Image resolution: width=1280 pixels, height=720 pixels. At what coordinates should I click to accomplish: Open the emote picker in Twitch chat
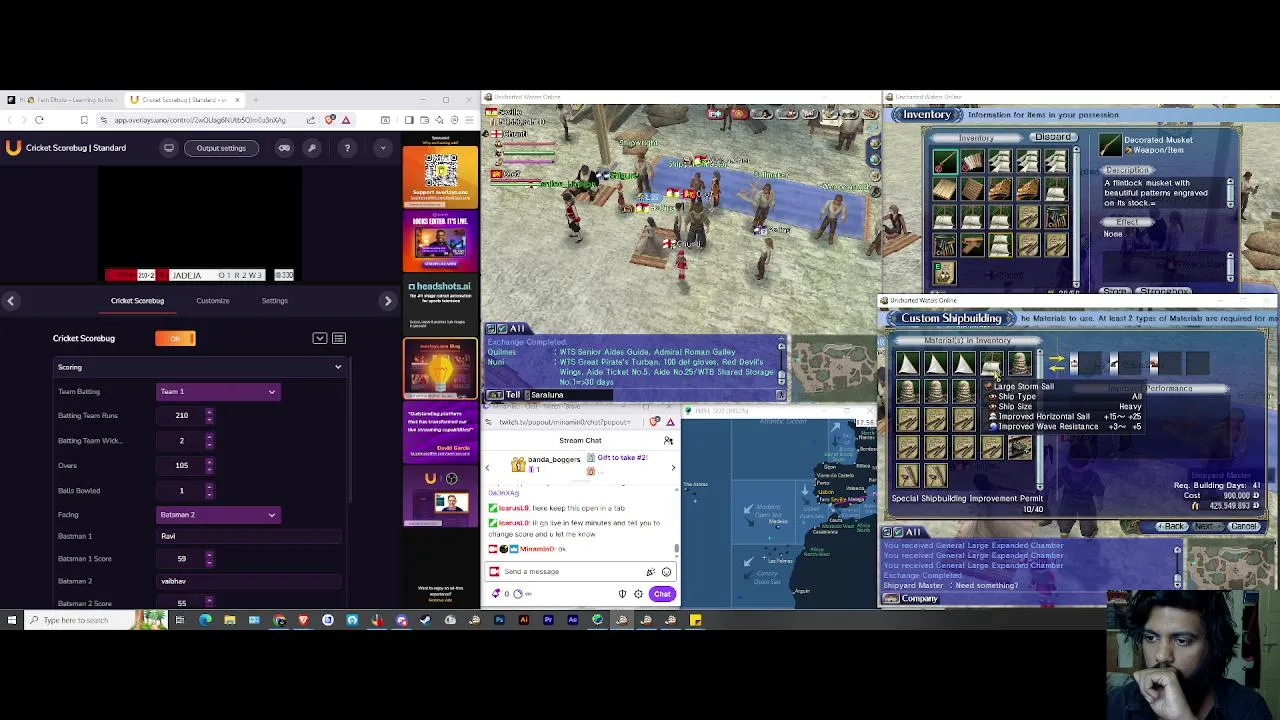pyautogui.click(x=666, y=572)
